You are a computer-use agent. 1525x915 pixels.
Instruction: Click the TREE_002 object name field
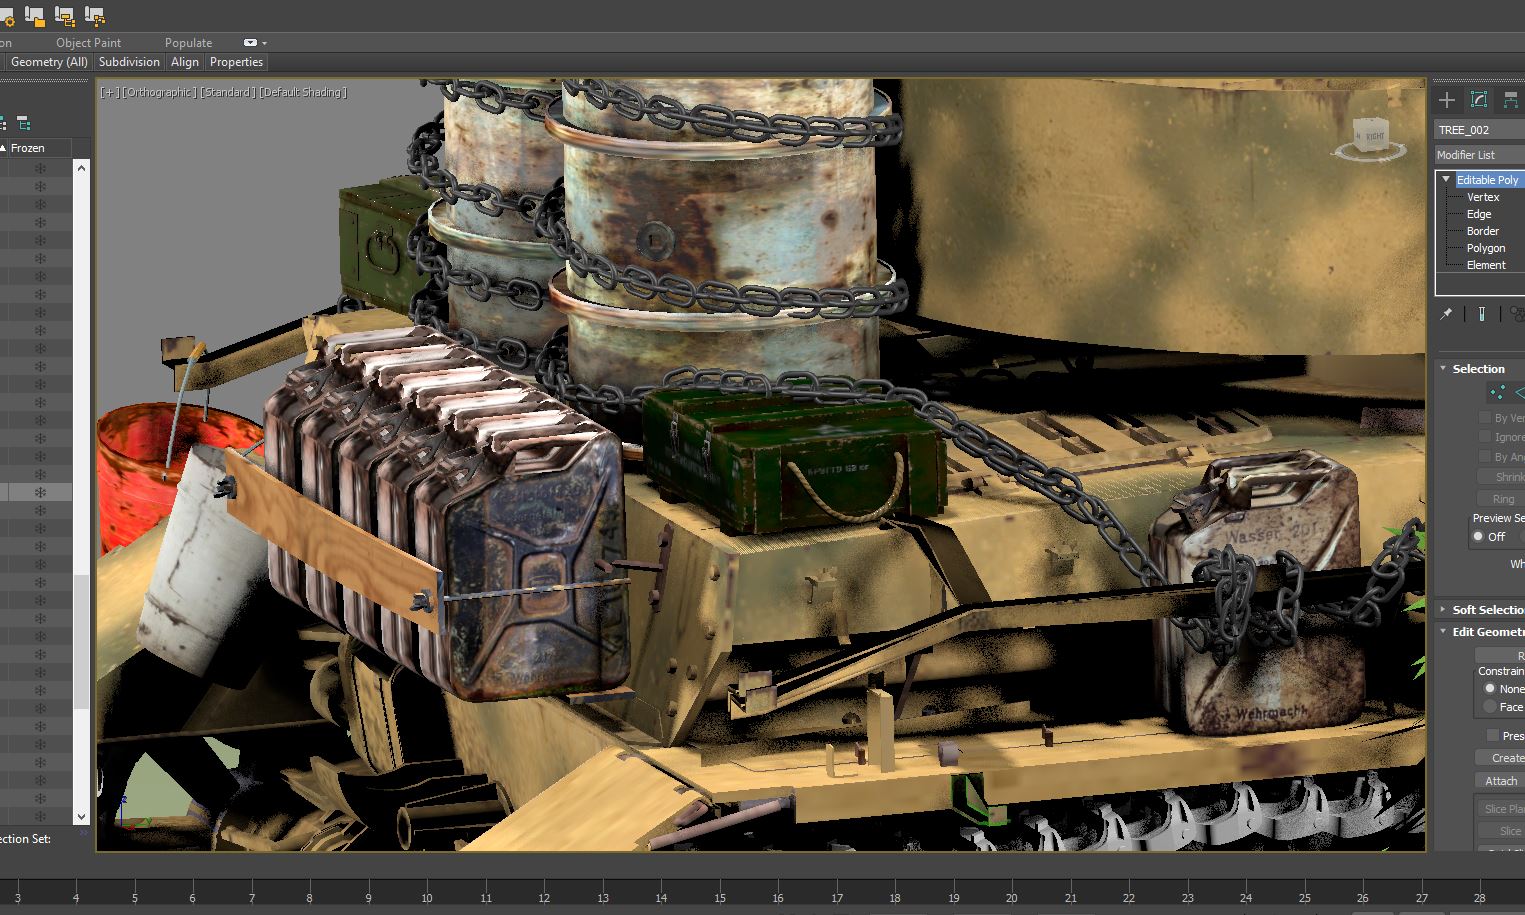click(x=1479, y=130)
